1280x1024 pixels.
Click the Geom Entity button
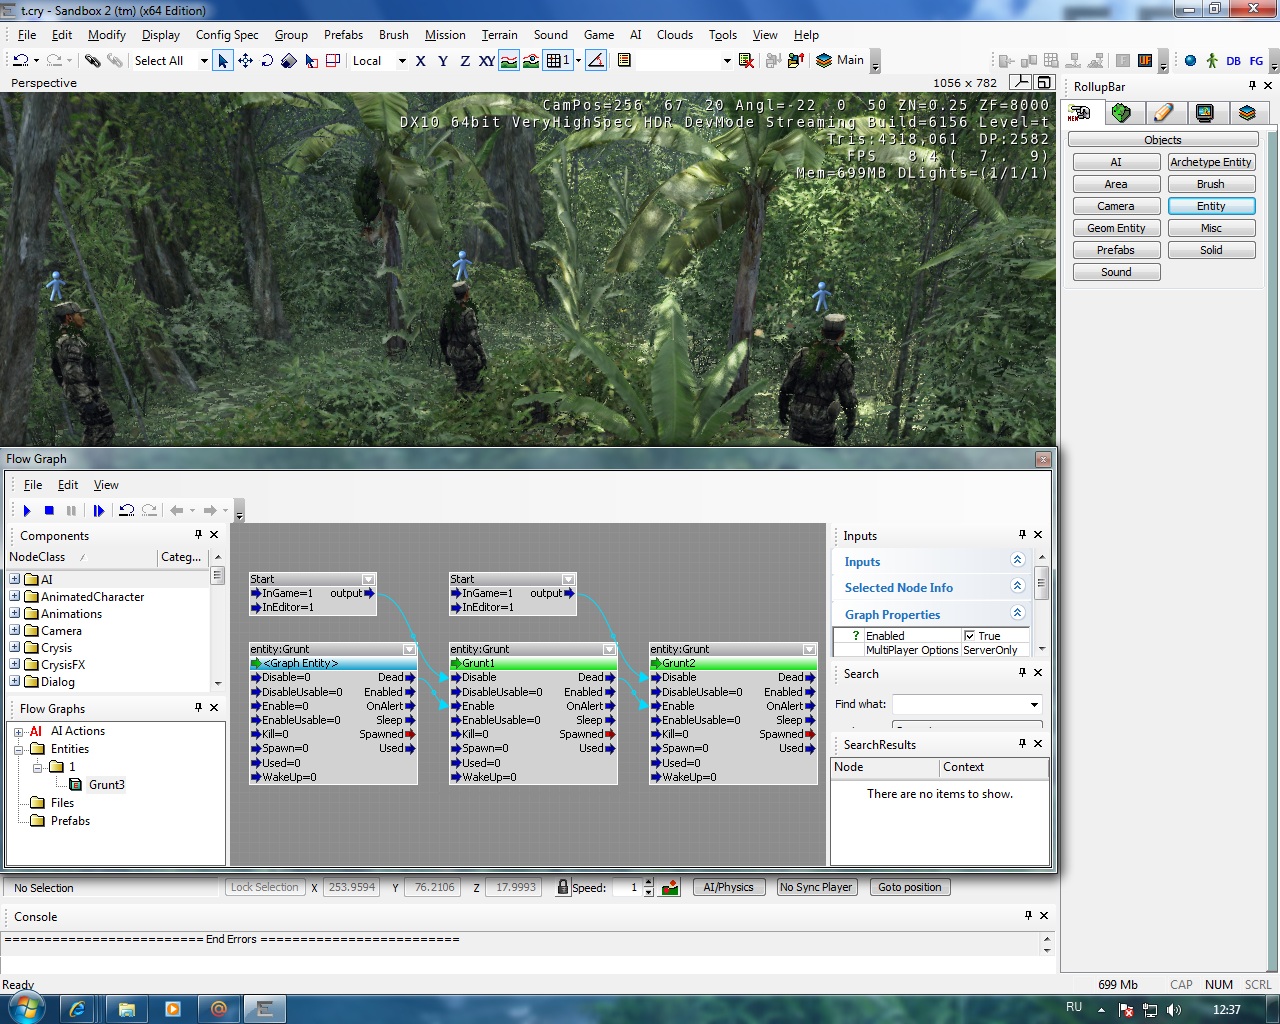(1116, 228)
